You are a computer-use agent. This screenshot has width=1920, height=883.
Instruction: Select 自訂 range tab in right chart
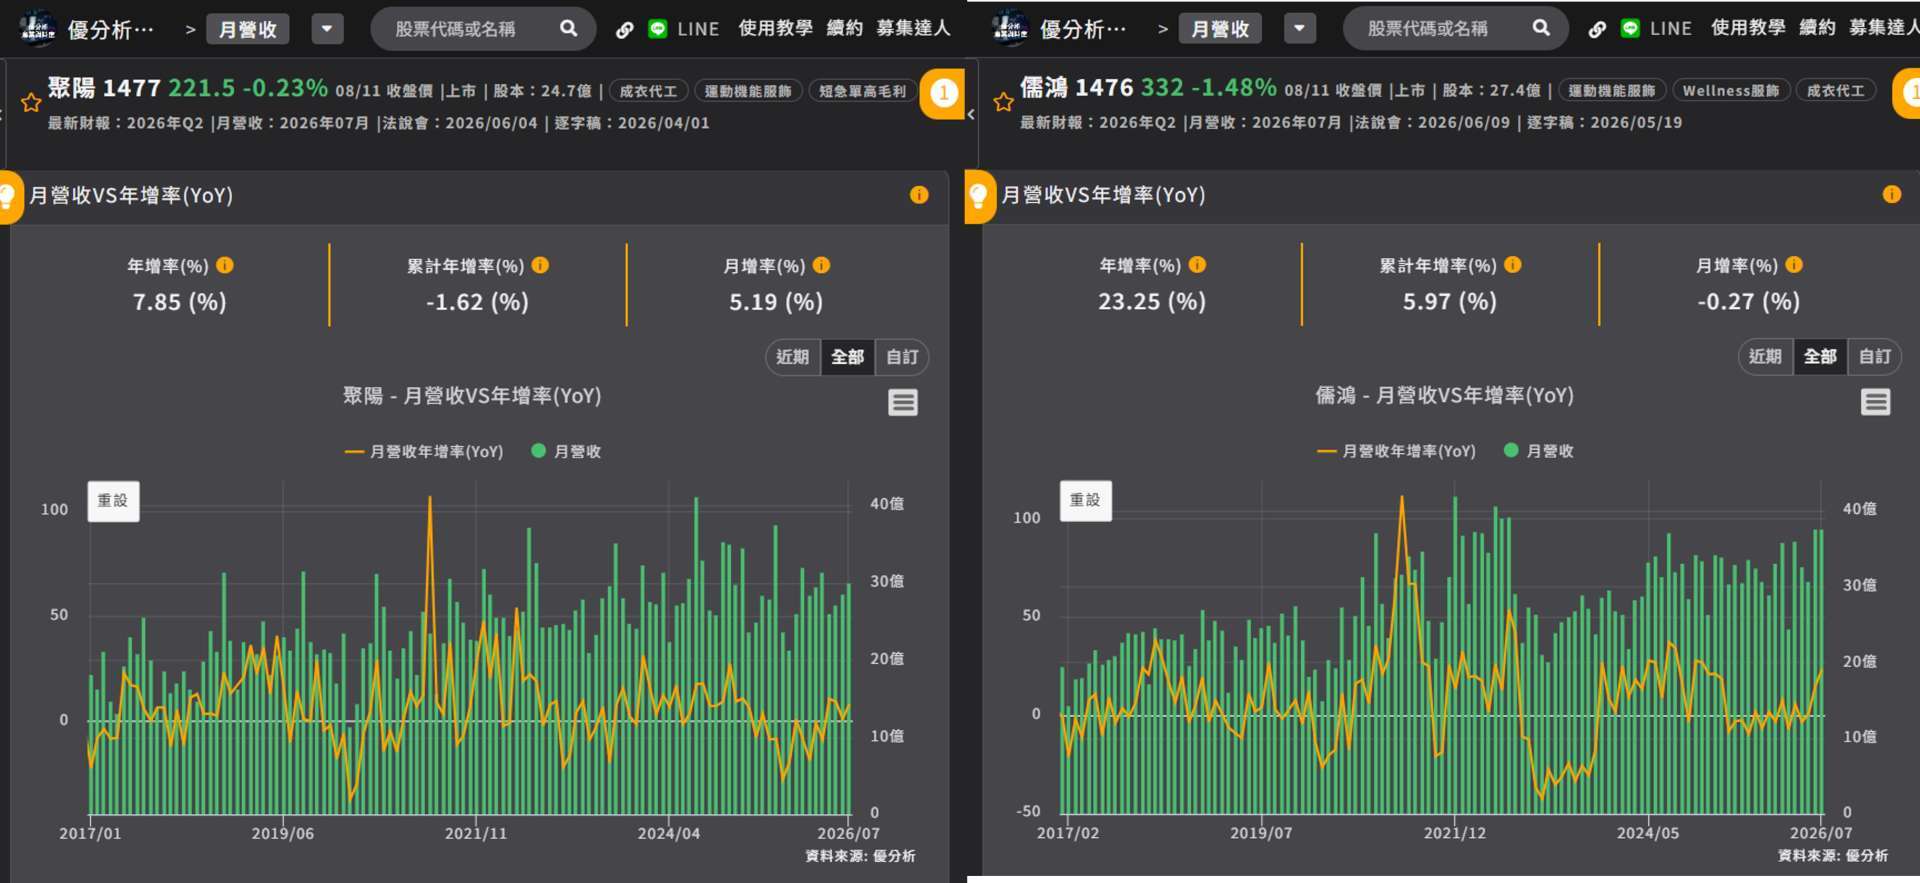(1874, 357)
